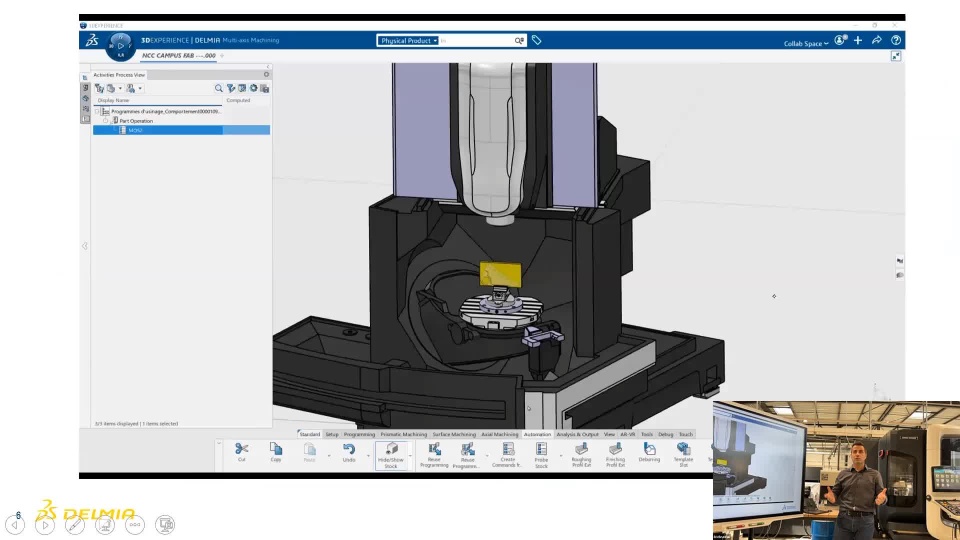Screen dimensions: 960x540
Task: Click the Paste tool
Action: [x=309, y=452]
